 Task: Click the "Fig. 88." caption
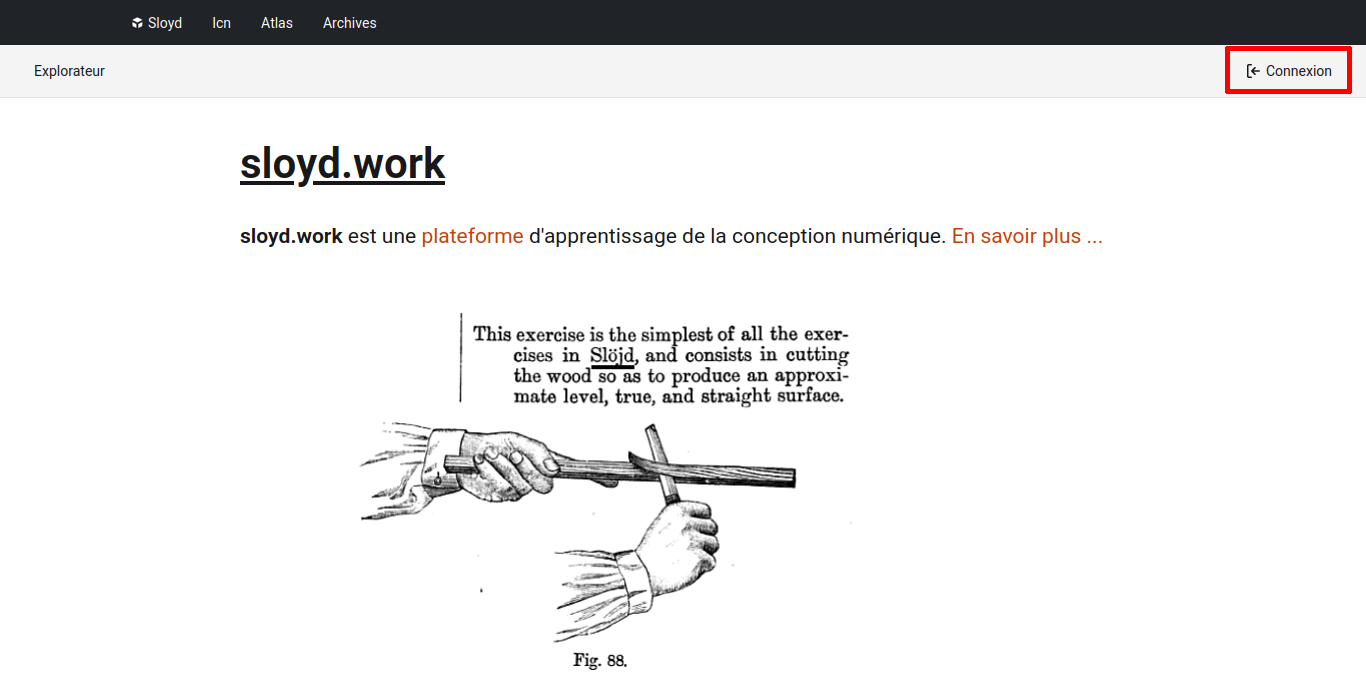coord(600,660)
